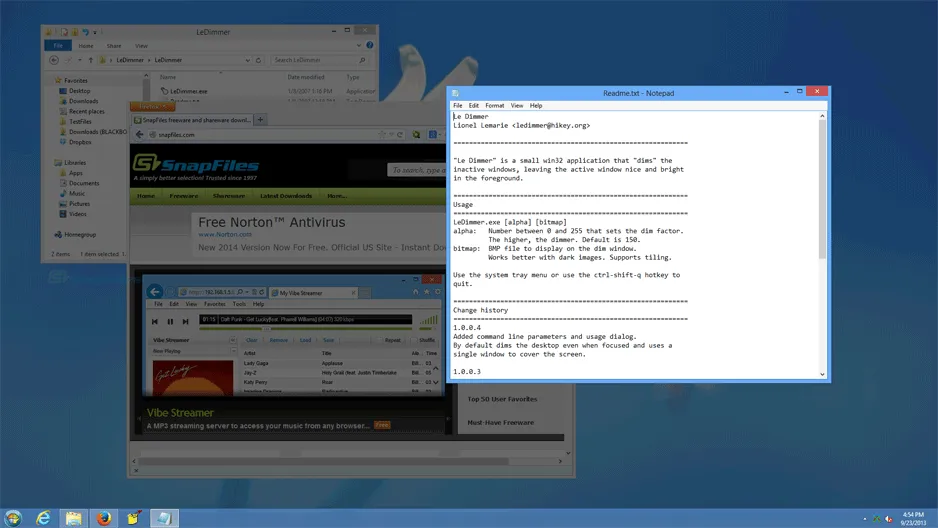Open File Explorer from the taskbar
Viewport: 938px width, 528px height.
point(74,518)
